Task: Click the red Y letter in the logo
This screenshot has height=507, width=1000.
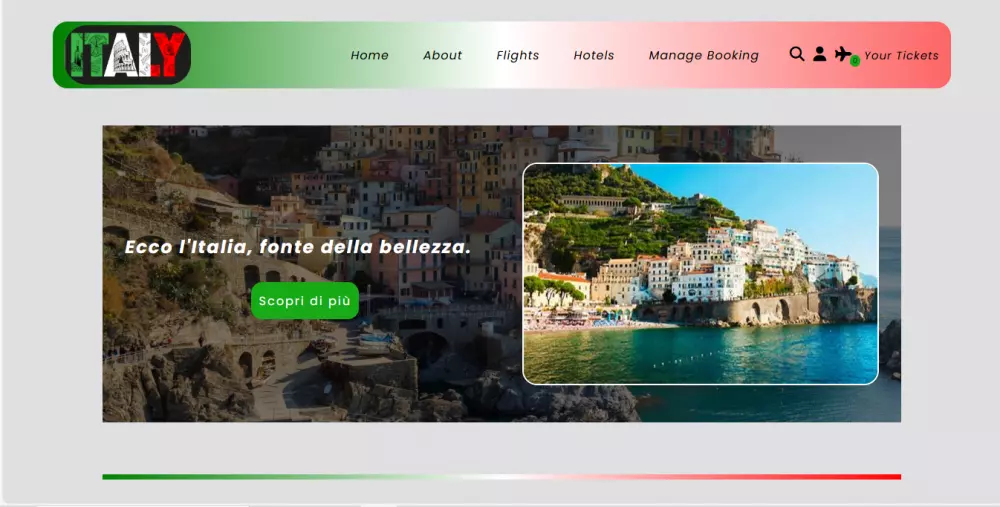Action: [170, 55]
